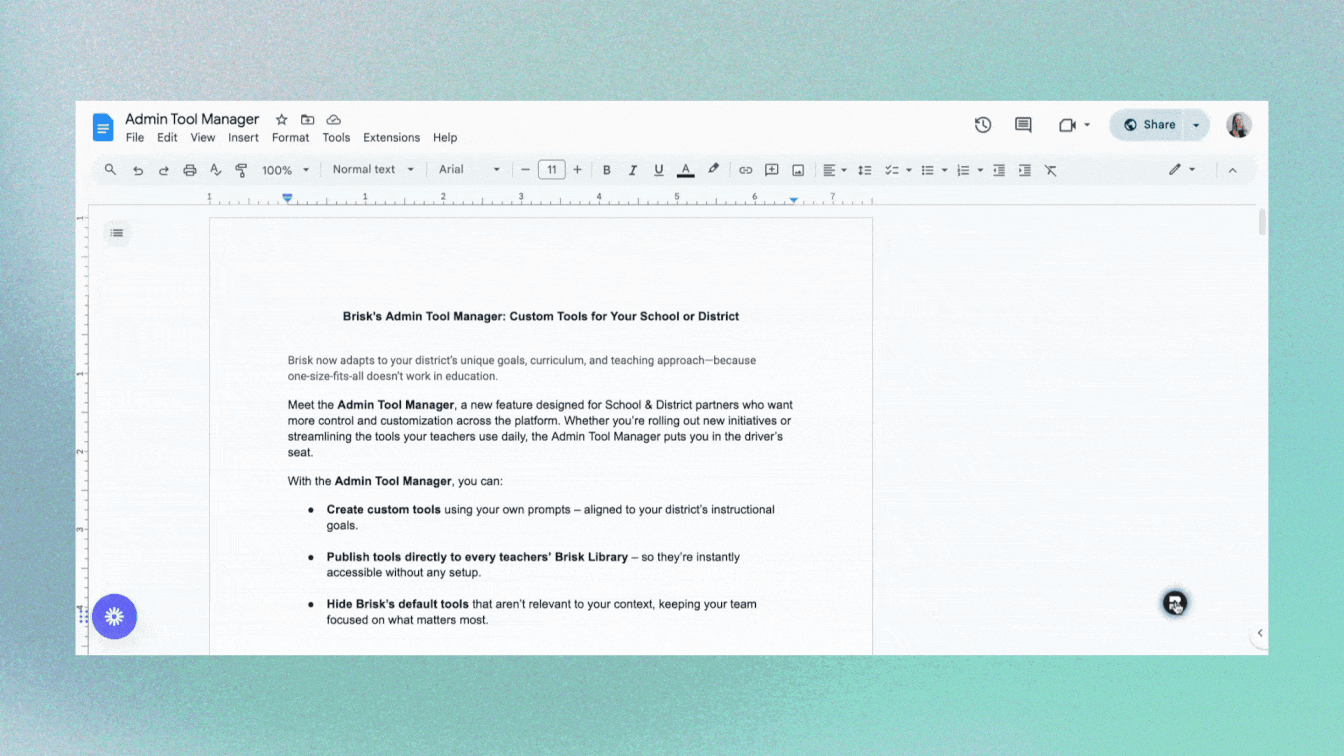
Task: Apply a bulleted list
Action: pyautogui.click(x=927, y=170)
